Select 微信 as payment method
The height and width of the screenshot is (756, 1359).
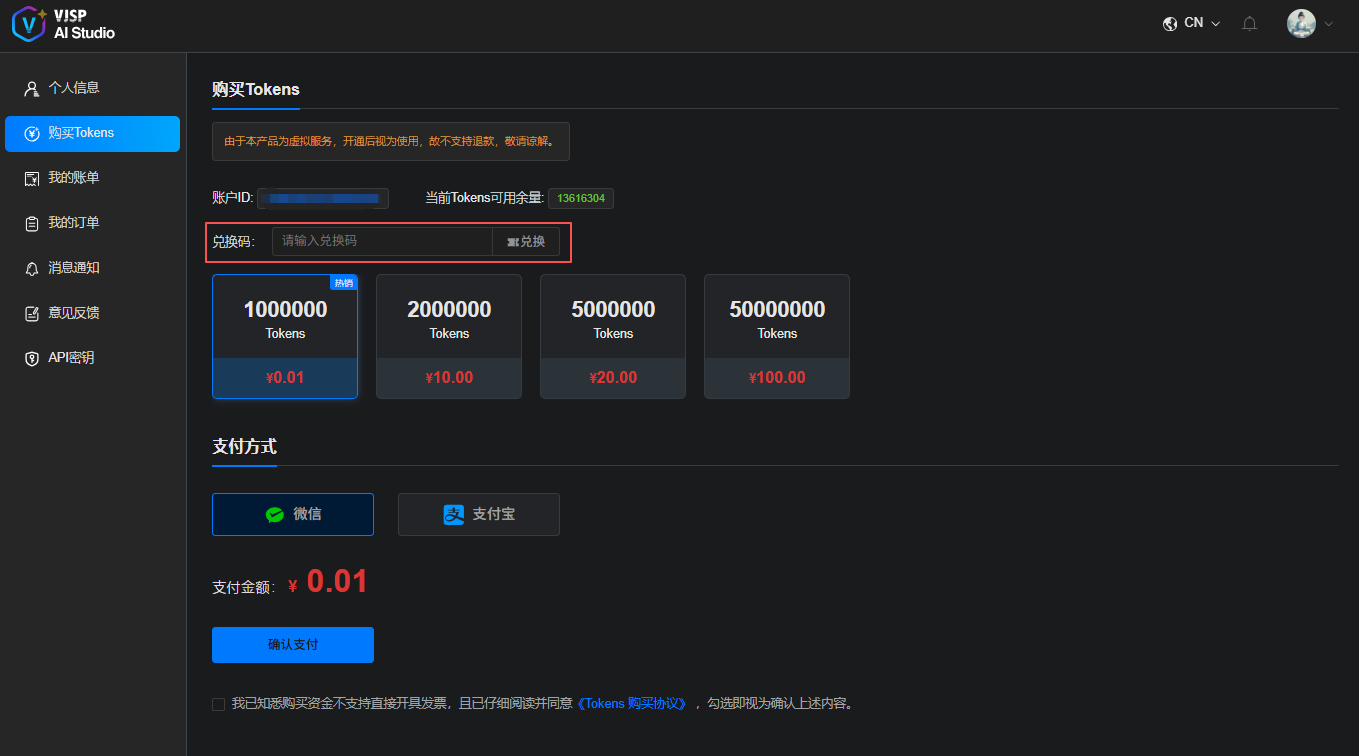[293, 514]
